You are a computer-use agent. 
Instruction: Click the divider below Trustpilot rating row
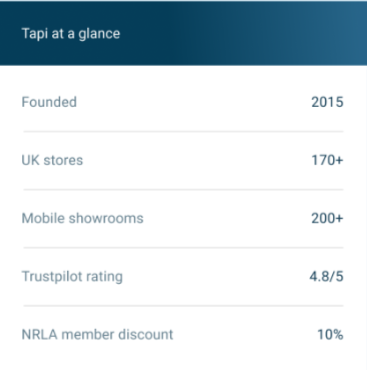(183, 306)
